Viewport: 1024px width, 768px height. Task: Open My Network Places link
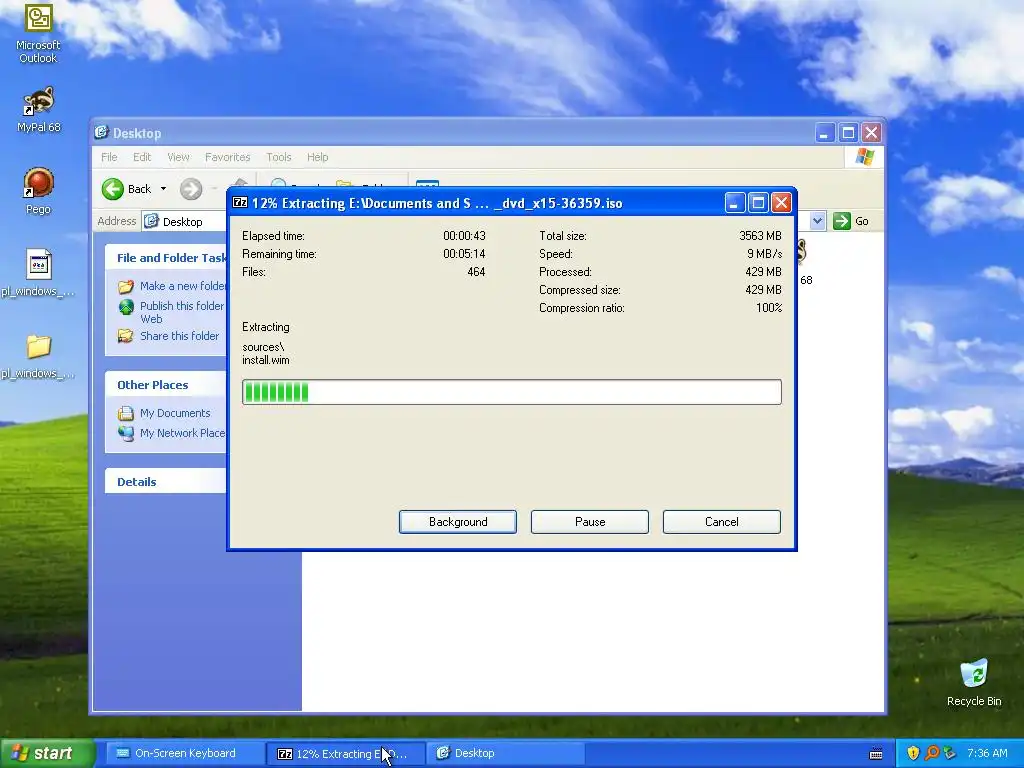point(183,432)
